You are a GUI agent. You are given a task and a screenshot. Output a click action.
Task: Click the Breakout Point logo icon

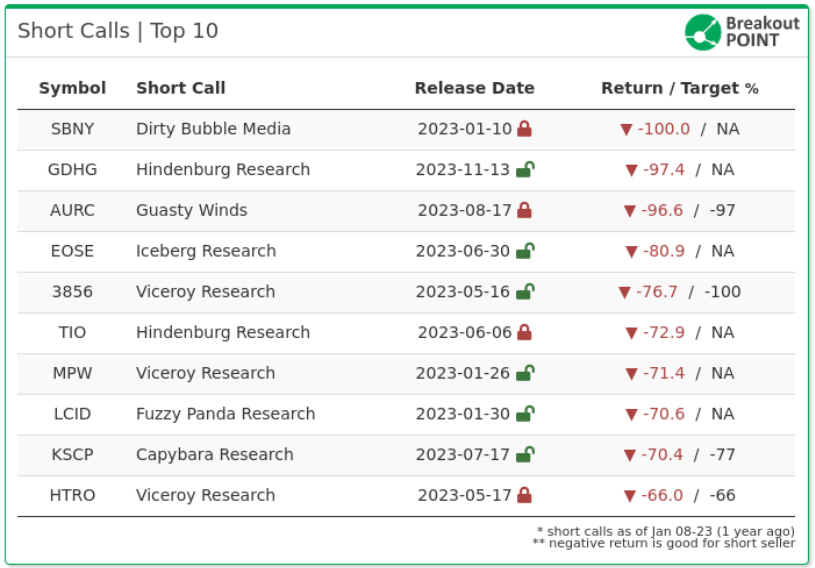tap(703, 31)
